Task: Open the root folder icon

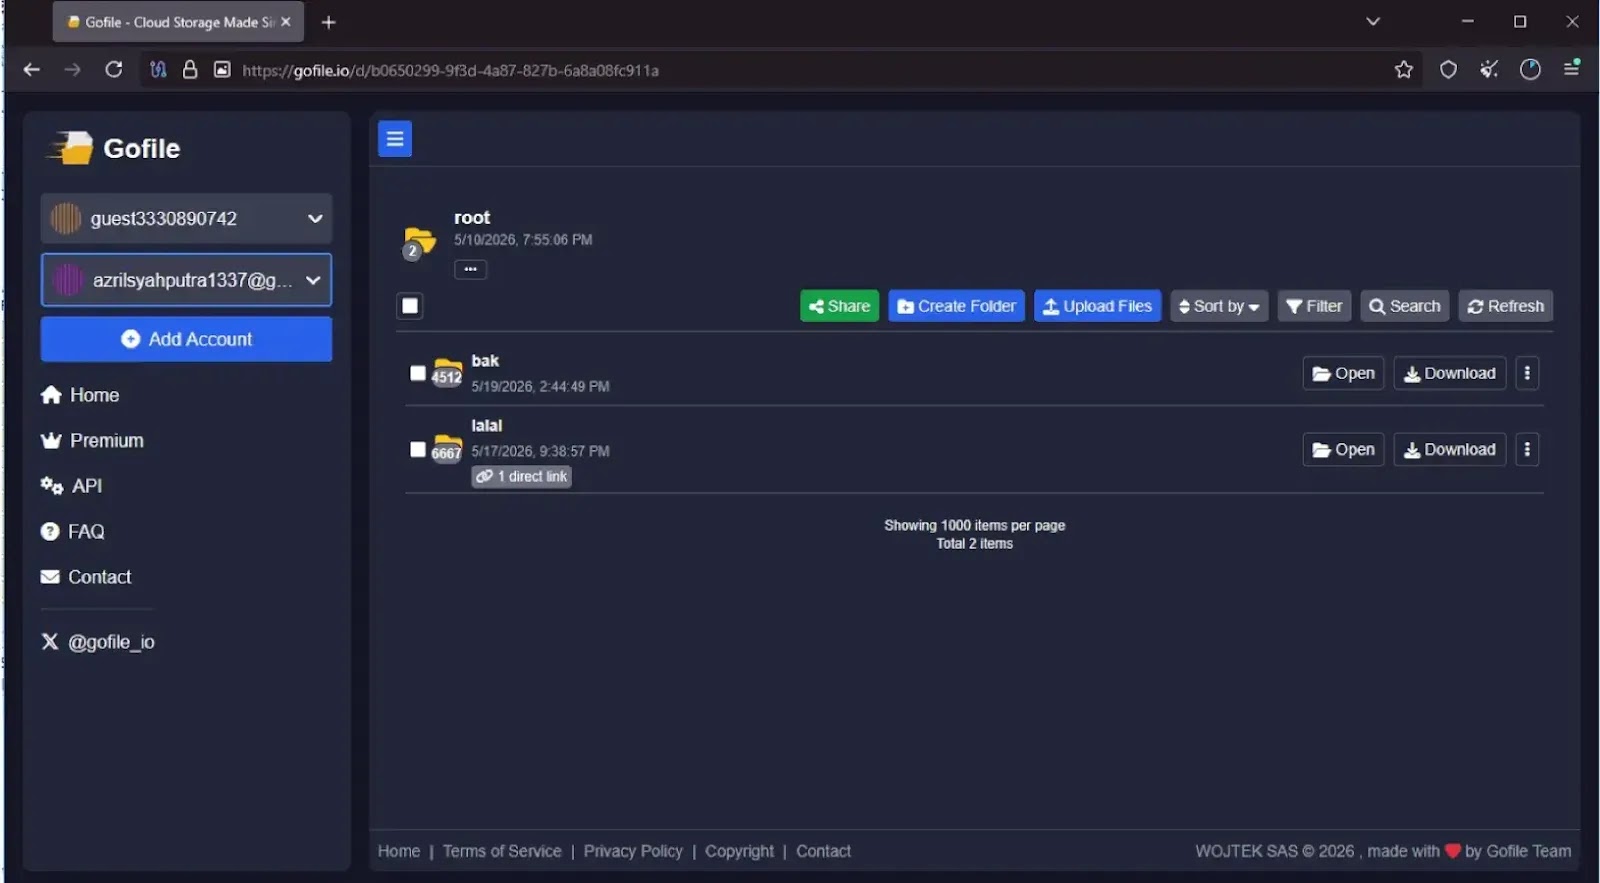Action: (420, 243)
